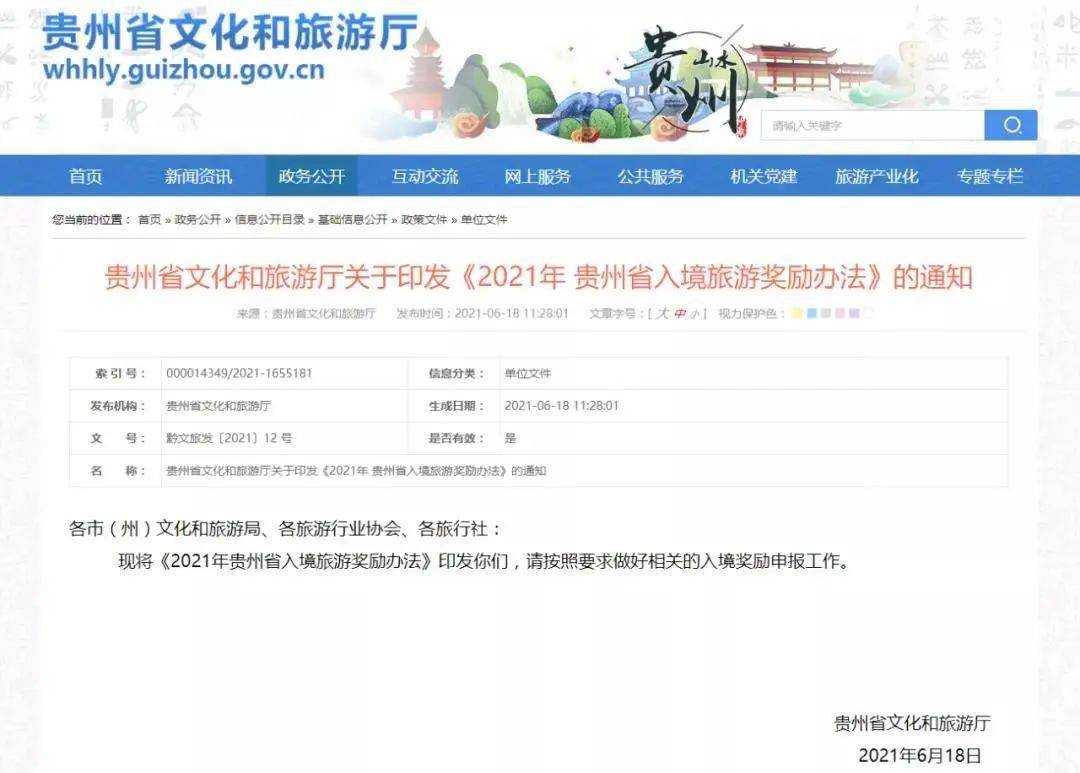
Task: Click the 政策文件 breadcrumb link
Action: pos(424,220)
